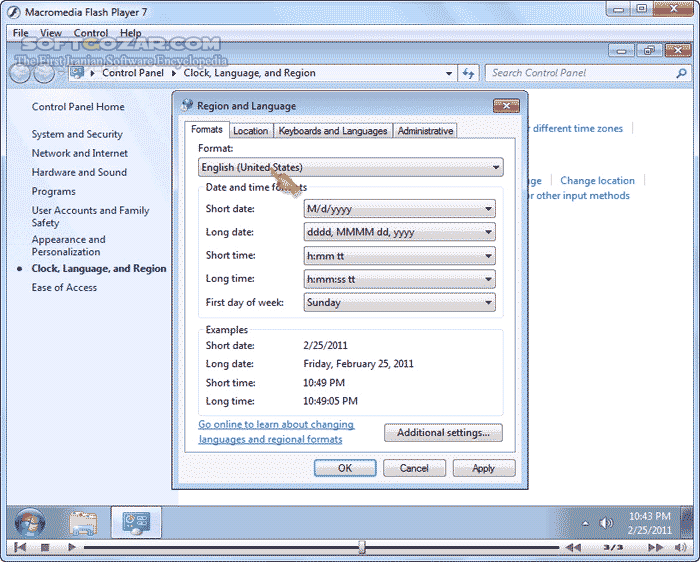Click the playback seek slider handle
The width and height of the screenshot is (700, 562).
[361, 547]
